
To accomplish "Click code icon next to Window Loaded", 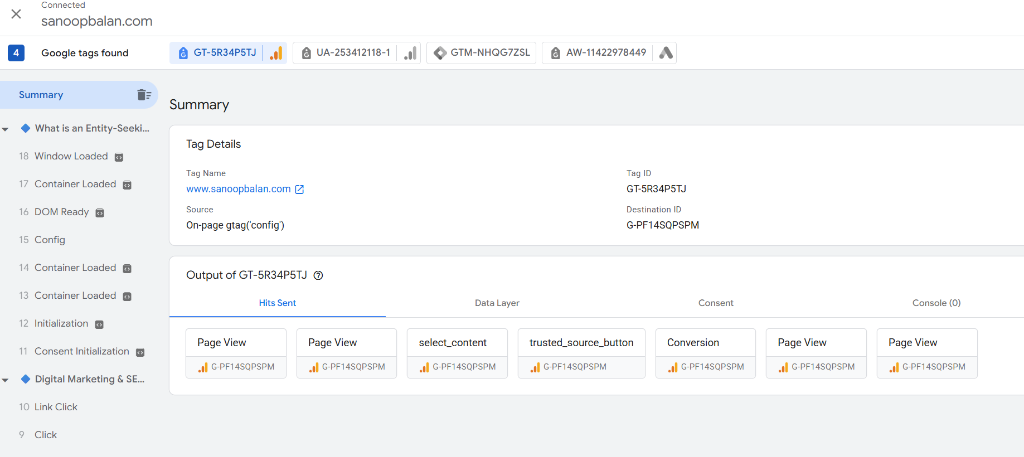I will [x=119, y=157].
